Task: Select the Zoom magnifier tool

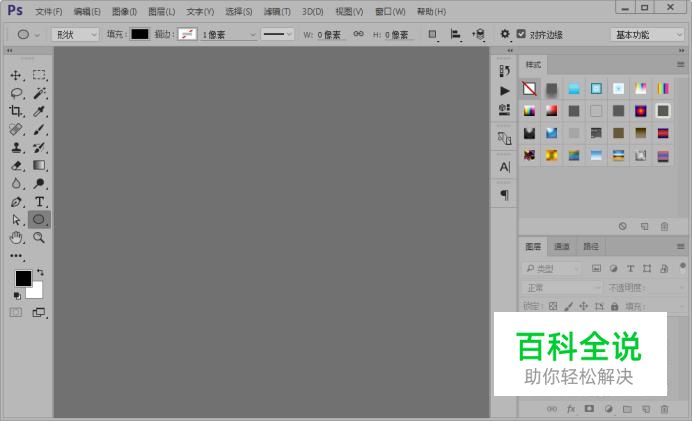Action: pyautogui.click(x=40, y=237)
